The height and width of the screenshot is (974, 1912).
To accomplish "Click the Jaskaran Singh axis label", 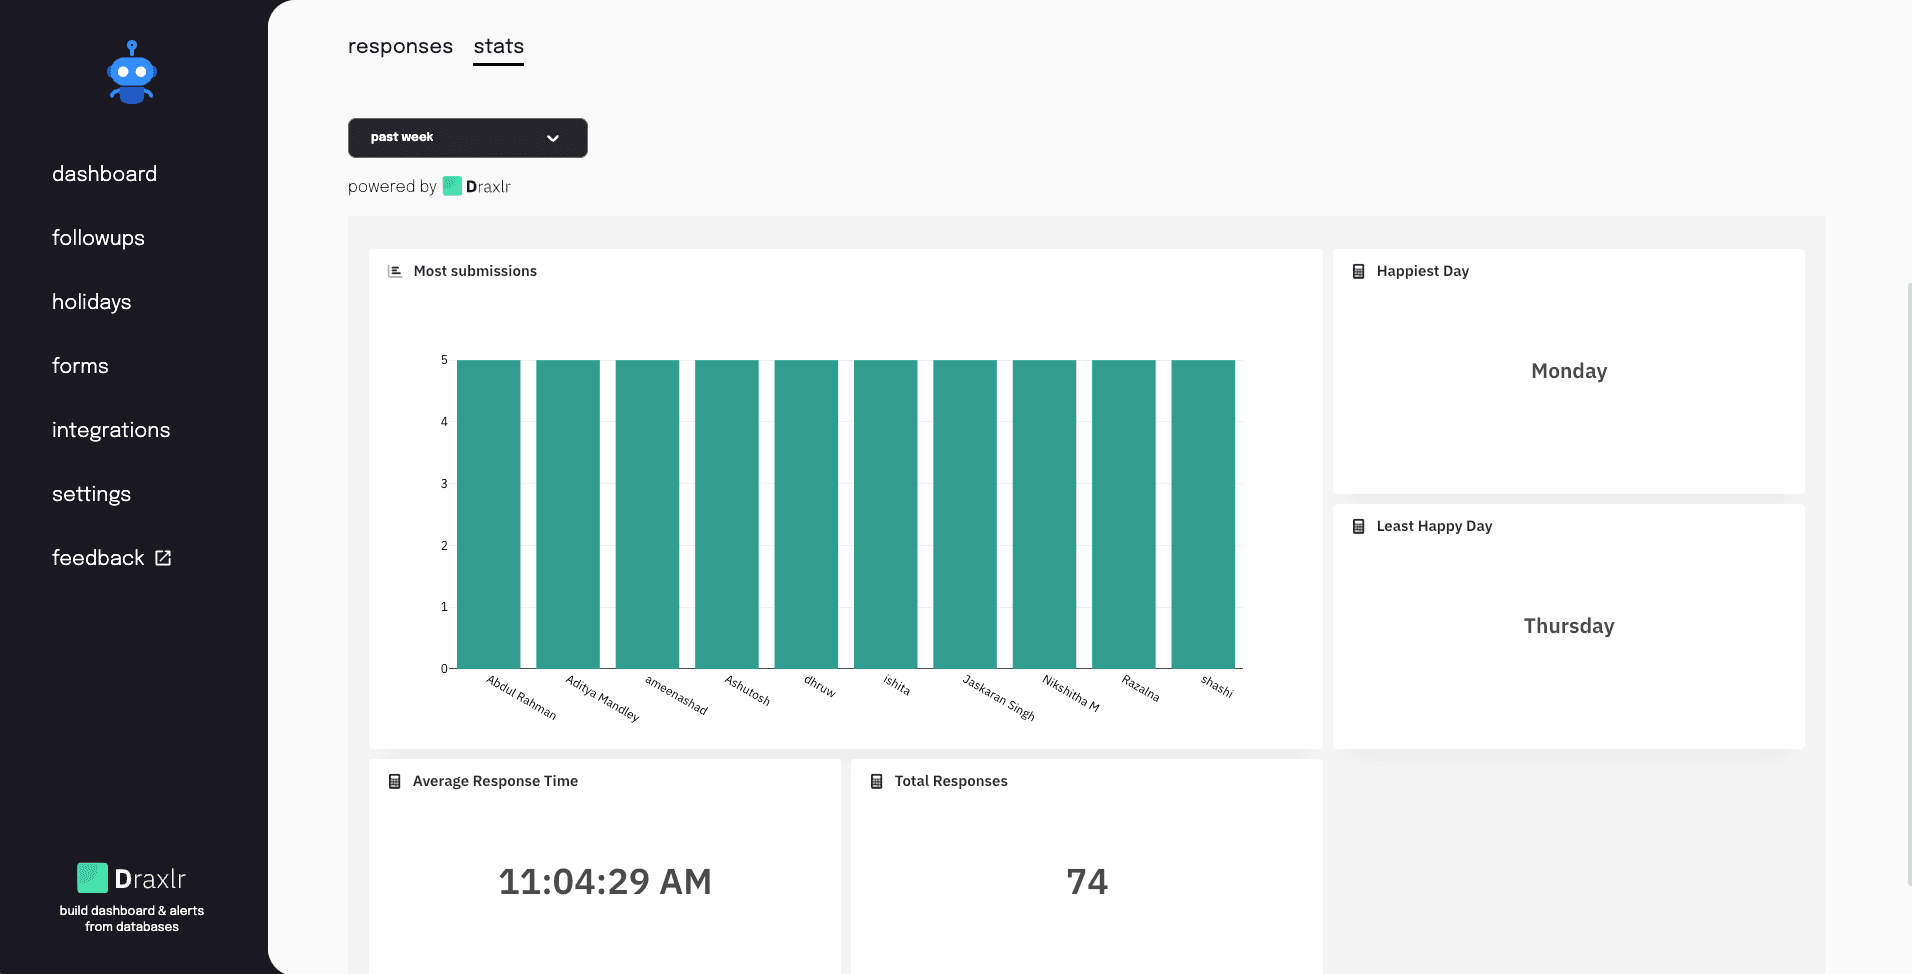I will pyautogui.click(x=998, y=697).
